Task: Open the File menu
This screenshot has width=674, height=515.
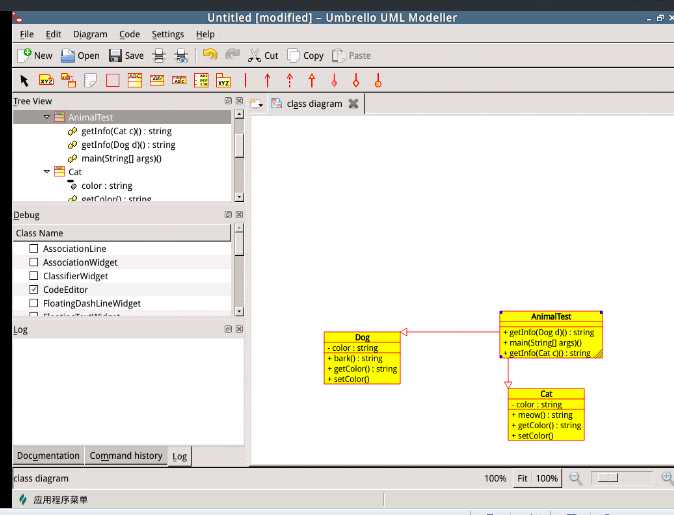Action: 27,34
